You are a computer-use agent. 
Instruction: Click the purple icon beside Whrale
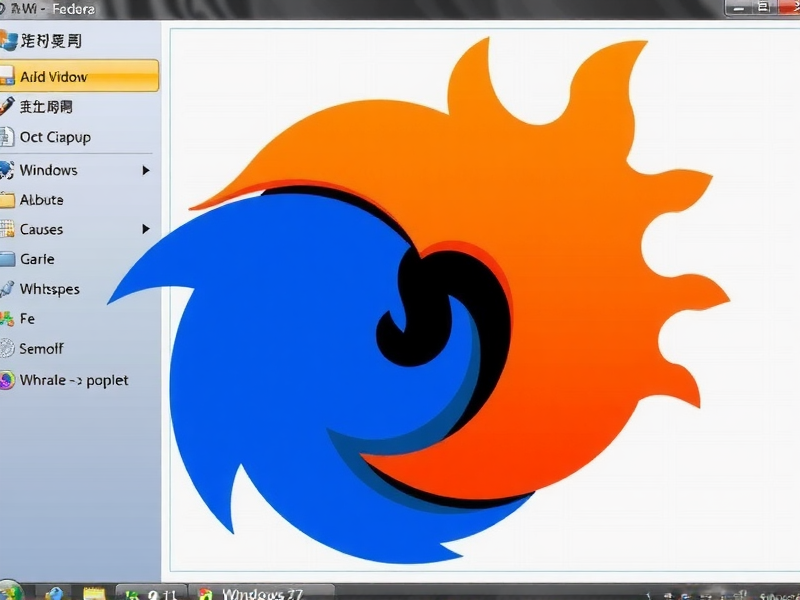10,380
